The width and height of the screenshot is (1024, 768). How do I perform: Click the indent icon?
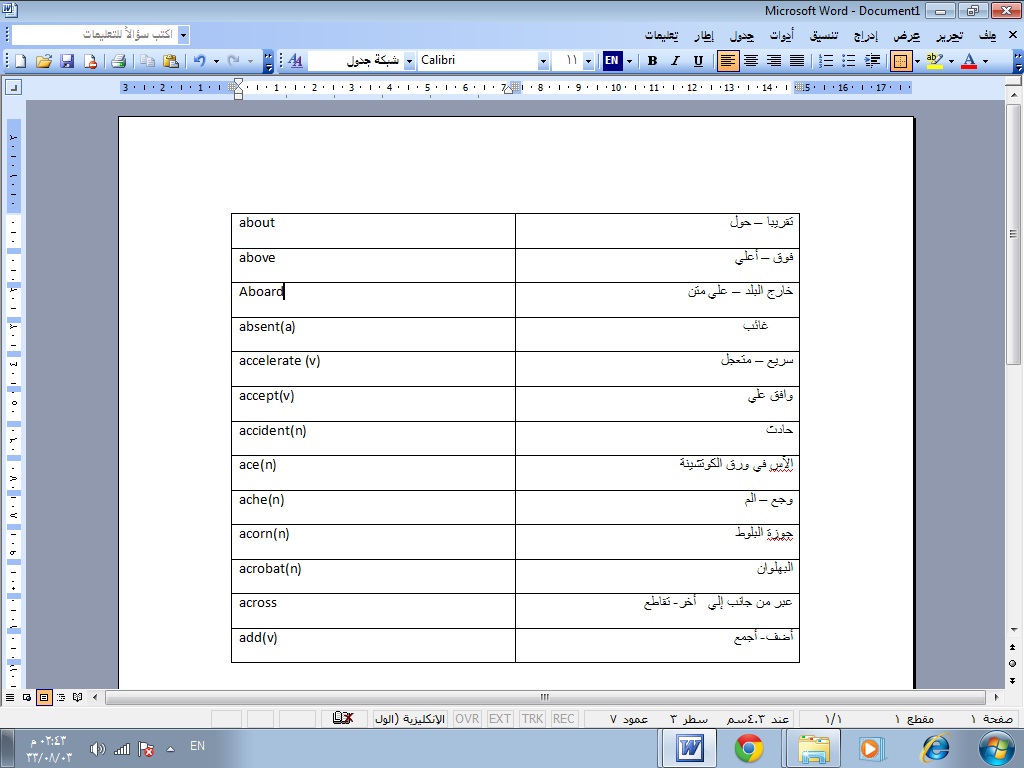(x=872, y=61)
